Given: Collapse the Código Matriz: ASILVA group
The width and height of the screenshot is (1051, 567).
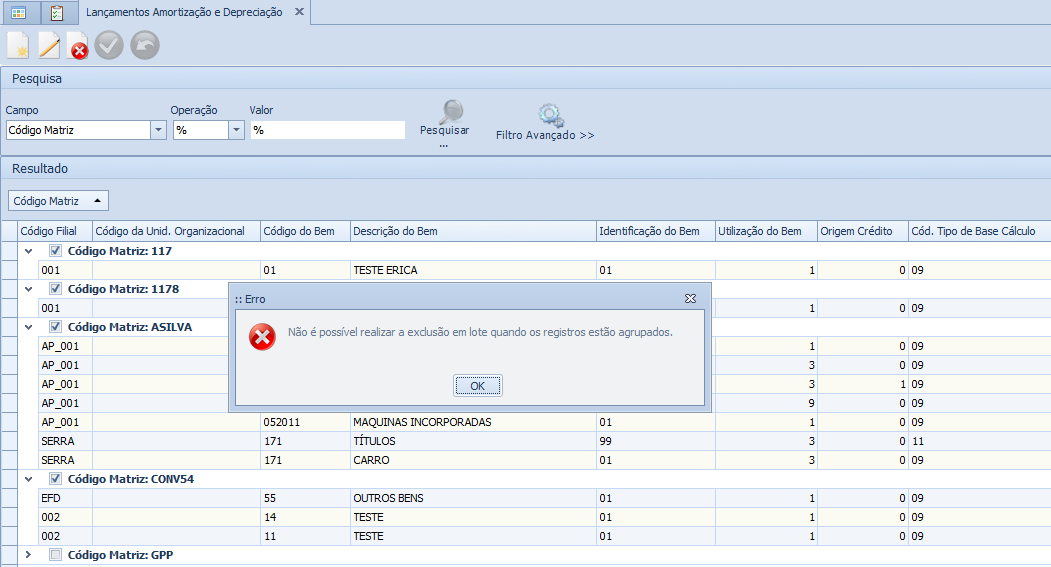Looking at the screenshot, I should click(28, 327).
